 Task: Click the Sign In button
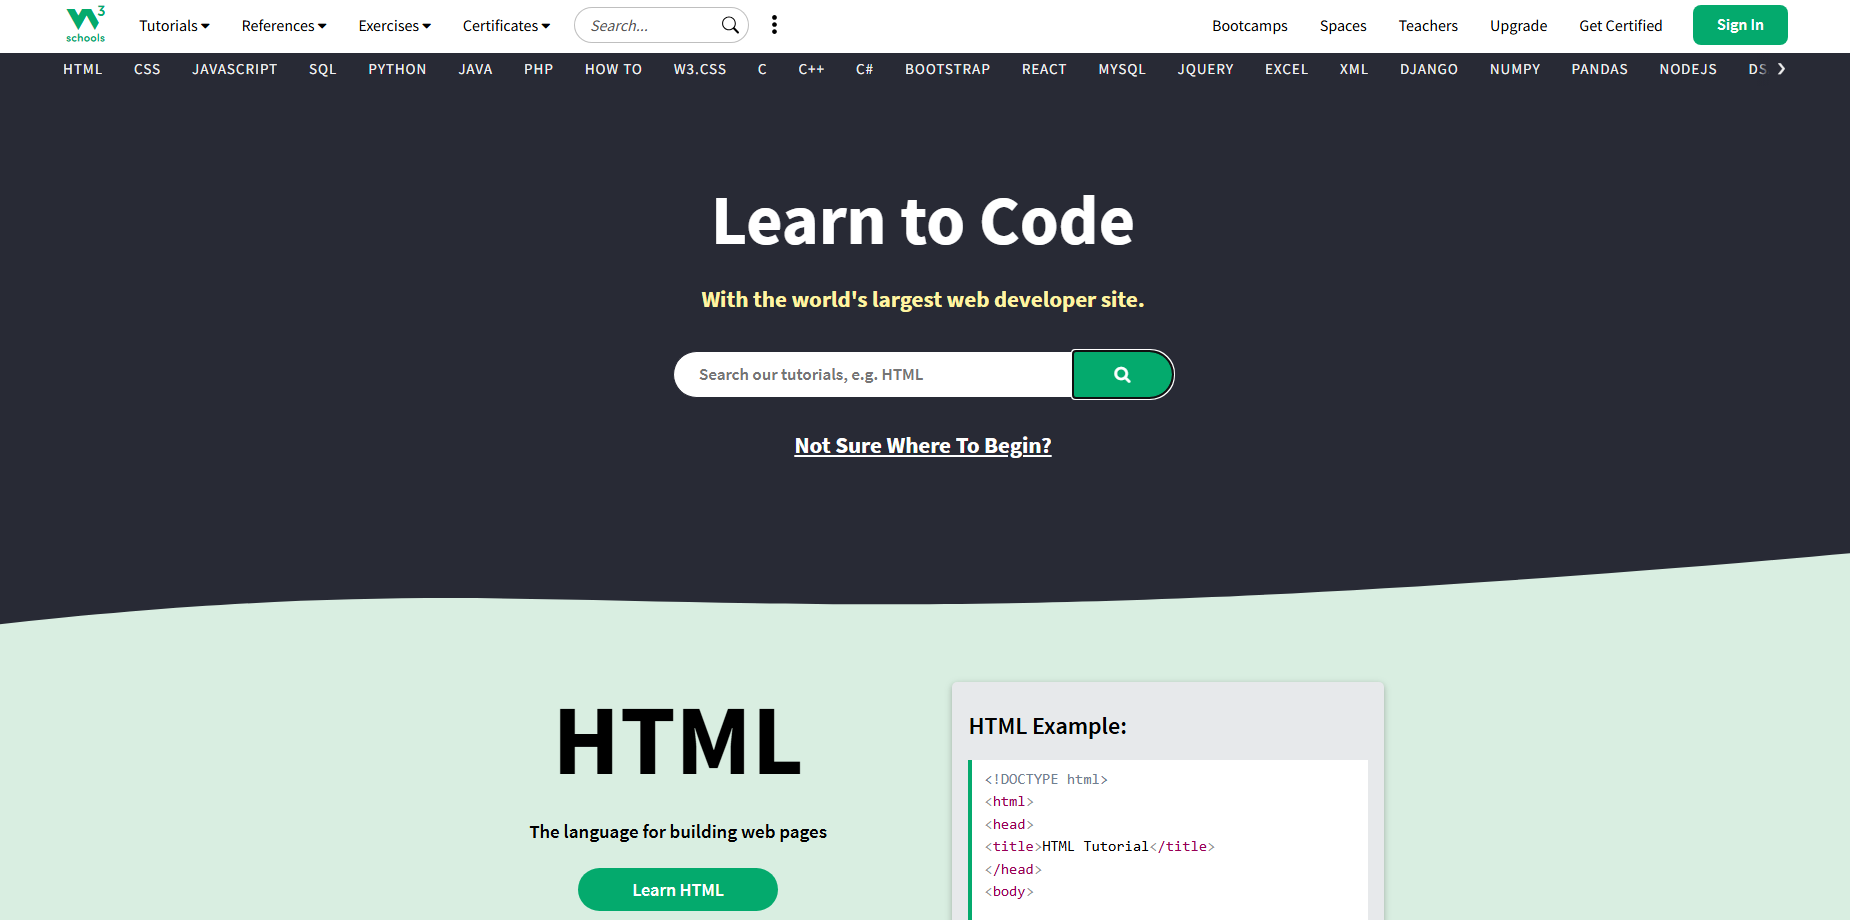[1739, 25]
